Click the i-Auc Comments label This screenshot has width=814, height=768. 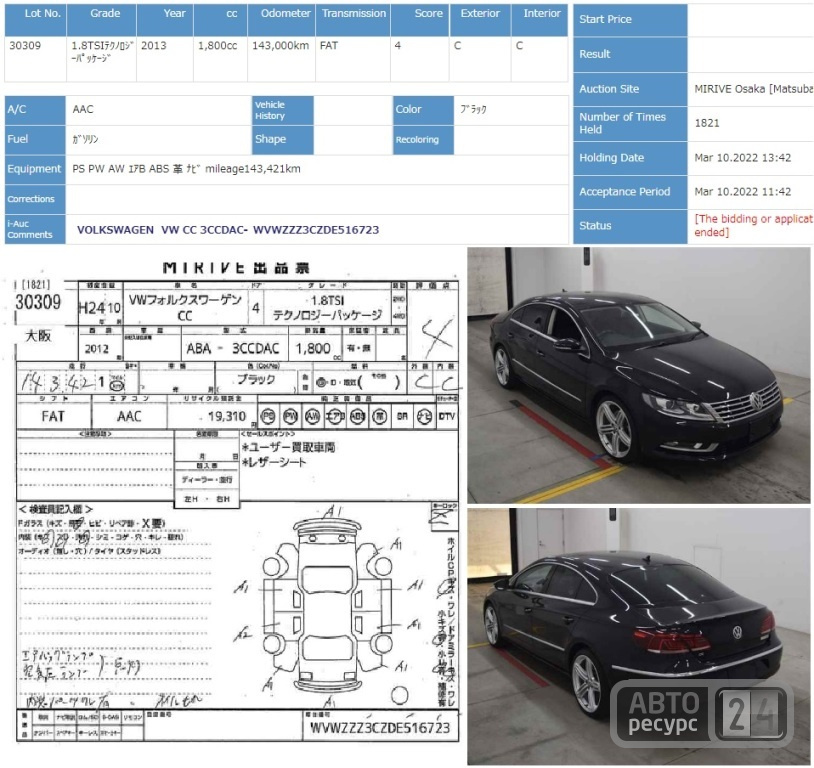(35, 229)
